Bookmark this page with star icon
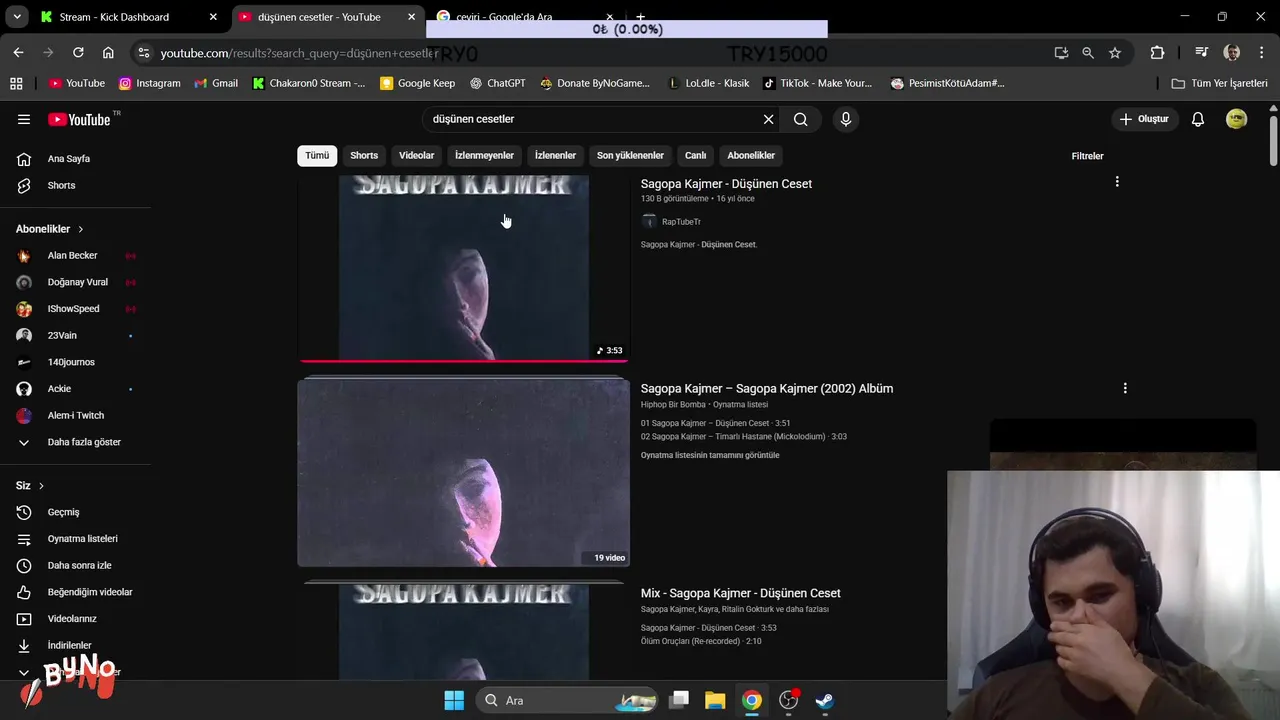Image resolution: width=1280 pixels, height=720 pixels. pos(1115,53)
